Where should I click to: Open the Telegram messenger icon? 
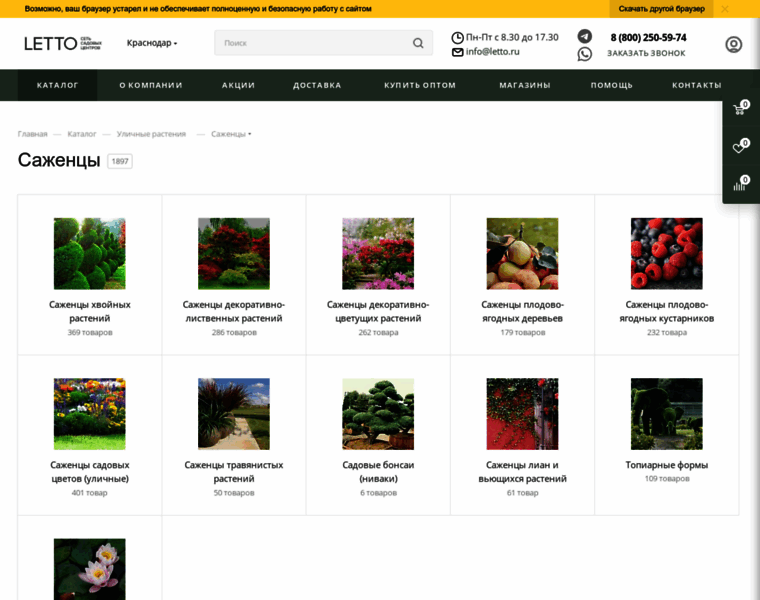tap(585, 36)
